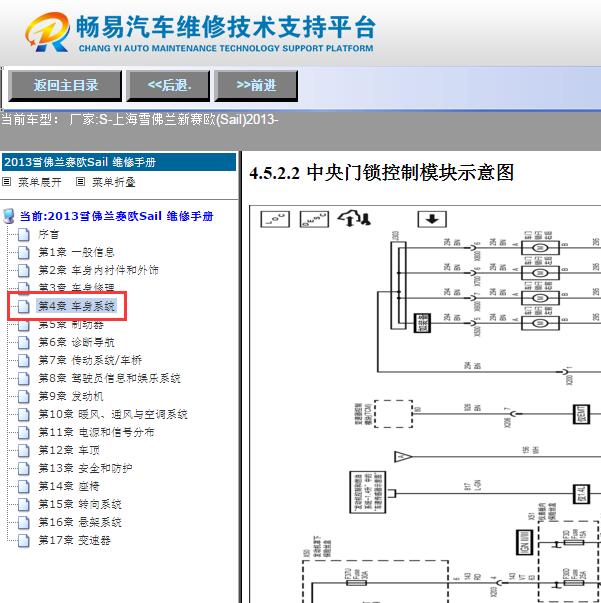Open 第8章 驾驶员信息和娱乐系统
Image resolution: width=601 pixels, height=603 pixels.
point(109,378)
